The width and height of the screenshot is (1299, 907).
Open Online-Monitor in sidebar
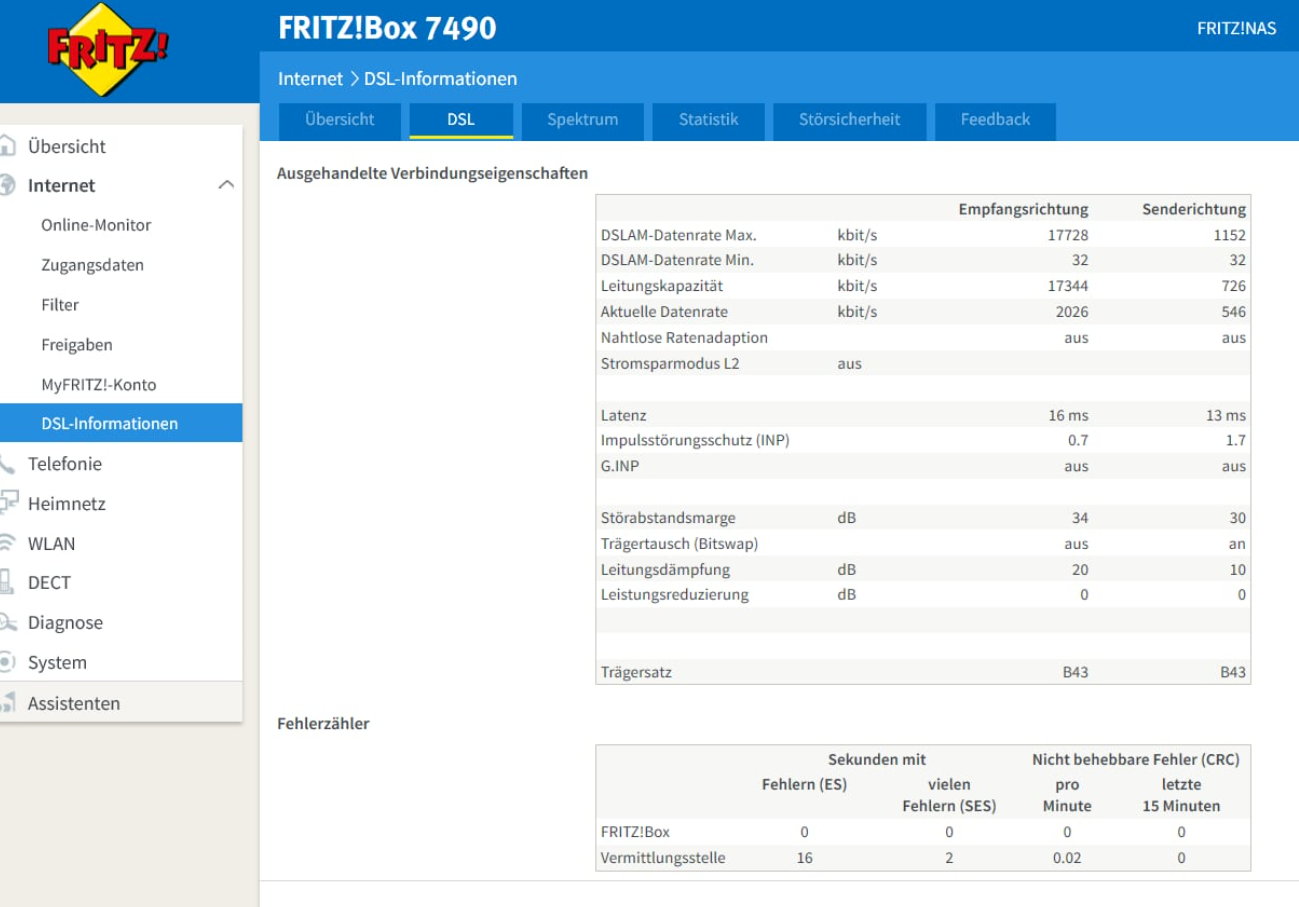coord(96,225)
